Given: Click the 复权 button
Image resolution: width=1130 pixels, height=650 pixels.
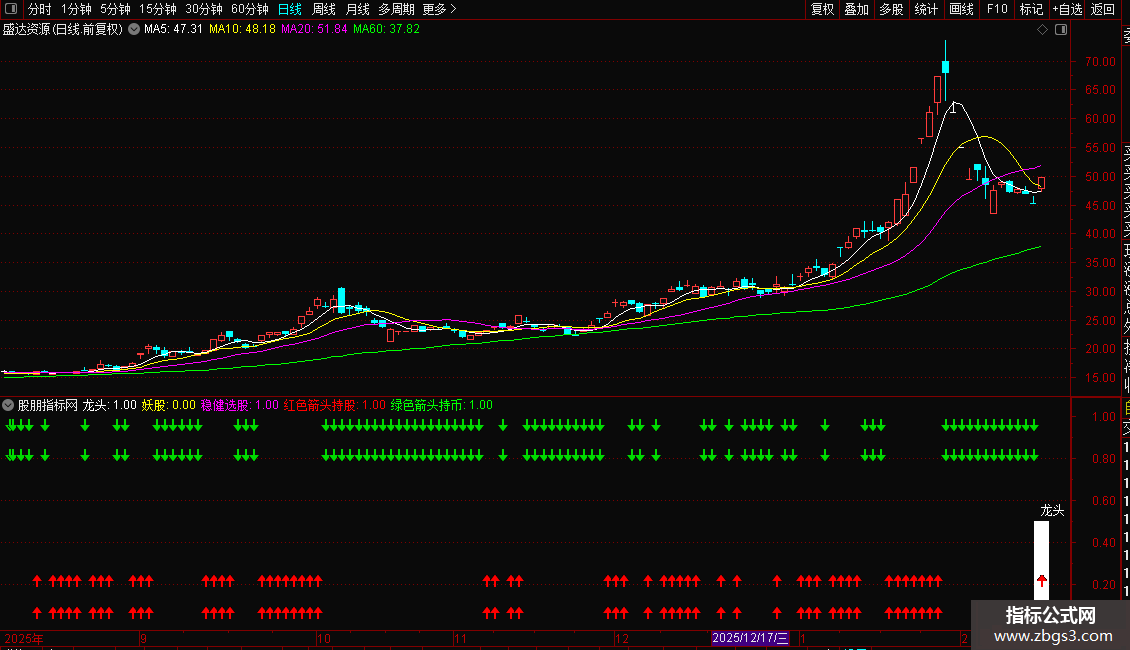Looking at the screenshot, I should (x=822, y=9).
